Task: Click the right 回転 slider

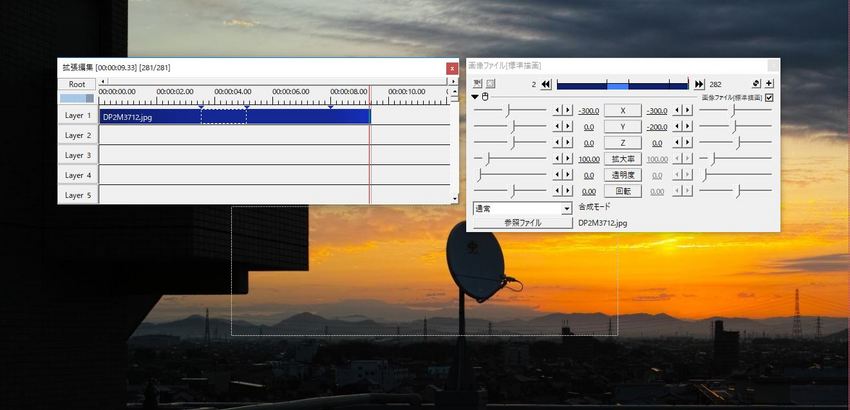Action: pos(735,191)
